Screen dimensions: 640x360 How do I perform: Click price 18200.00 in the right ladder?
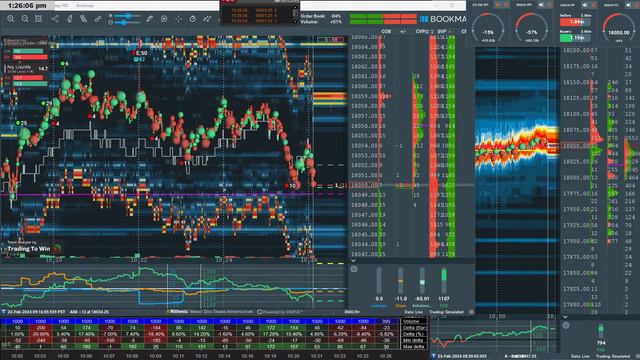click(576, 50)
